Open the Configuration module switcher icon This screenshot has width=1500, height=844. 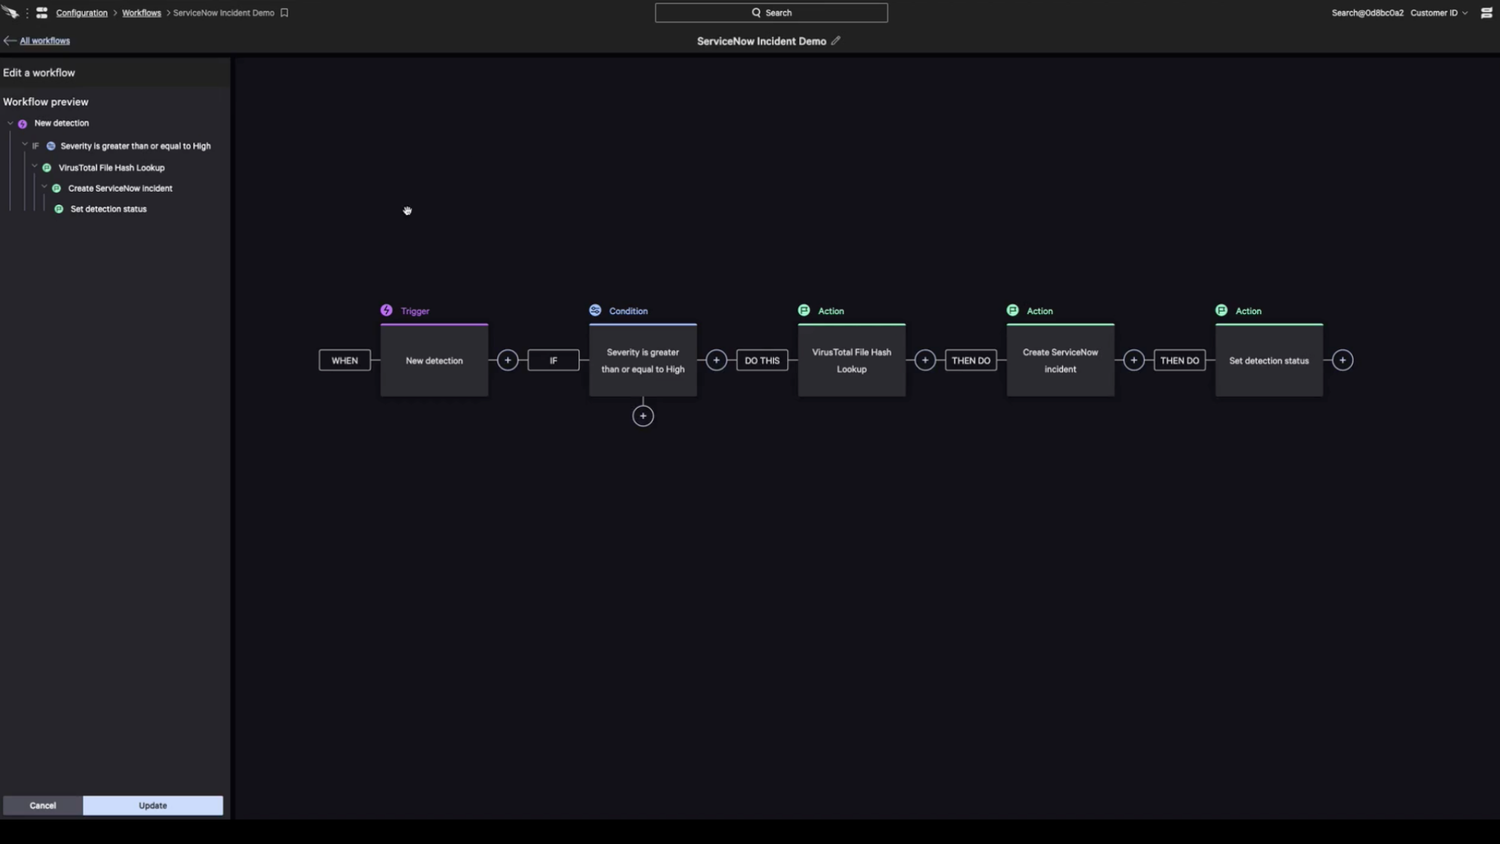(42, 13)
